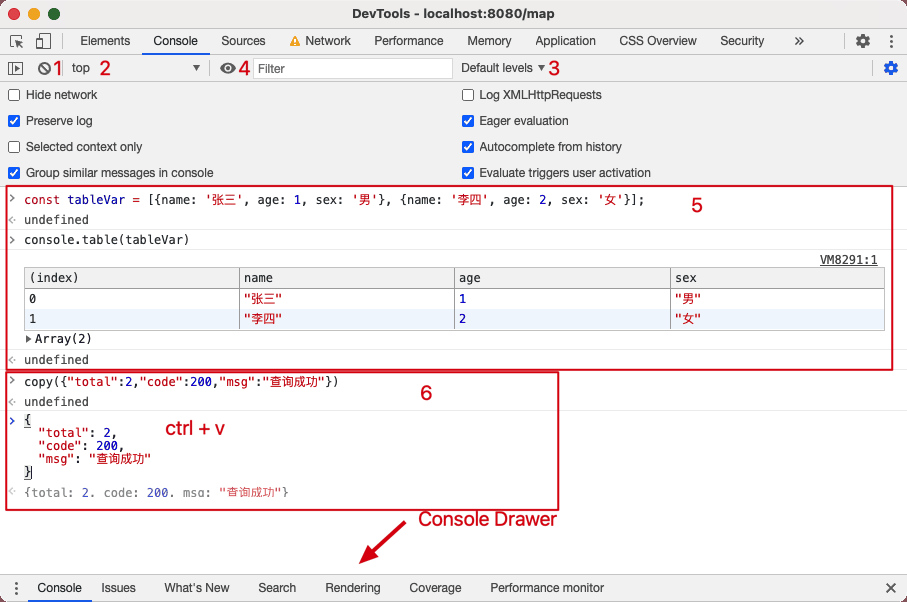Click the macOS green fullscreen button
The image size is (907, 602).
54,14
